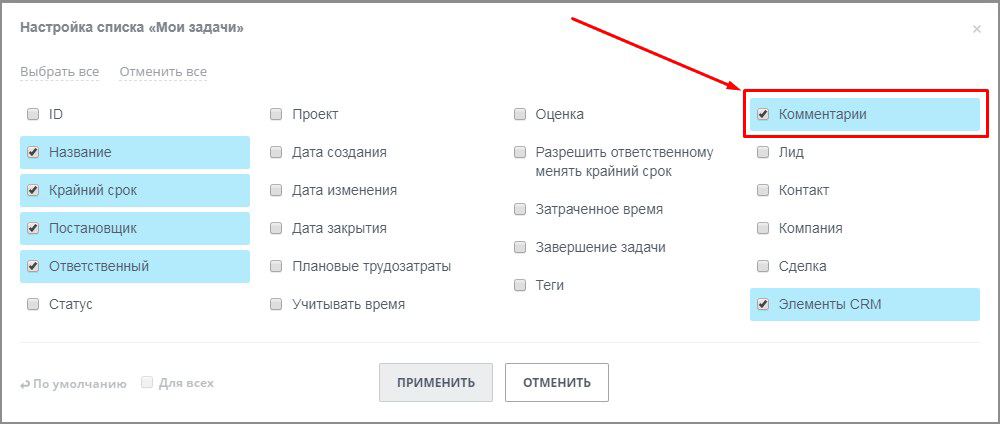
Task: Click the 'Отменить все' link
Action: pyautogui.click(x=163, y=72)
